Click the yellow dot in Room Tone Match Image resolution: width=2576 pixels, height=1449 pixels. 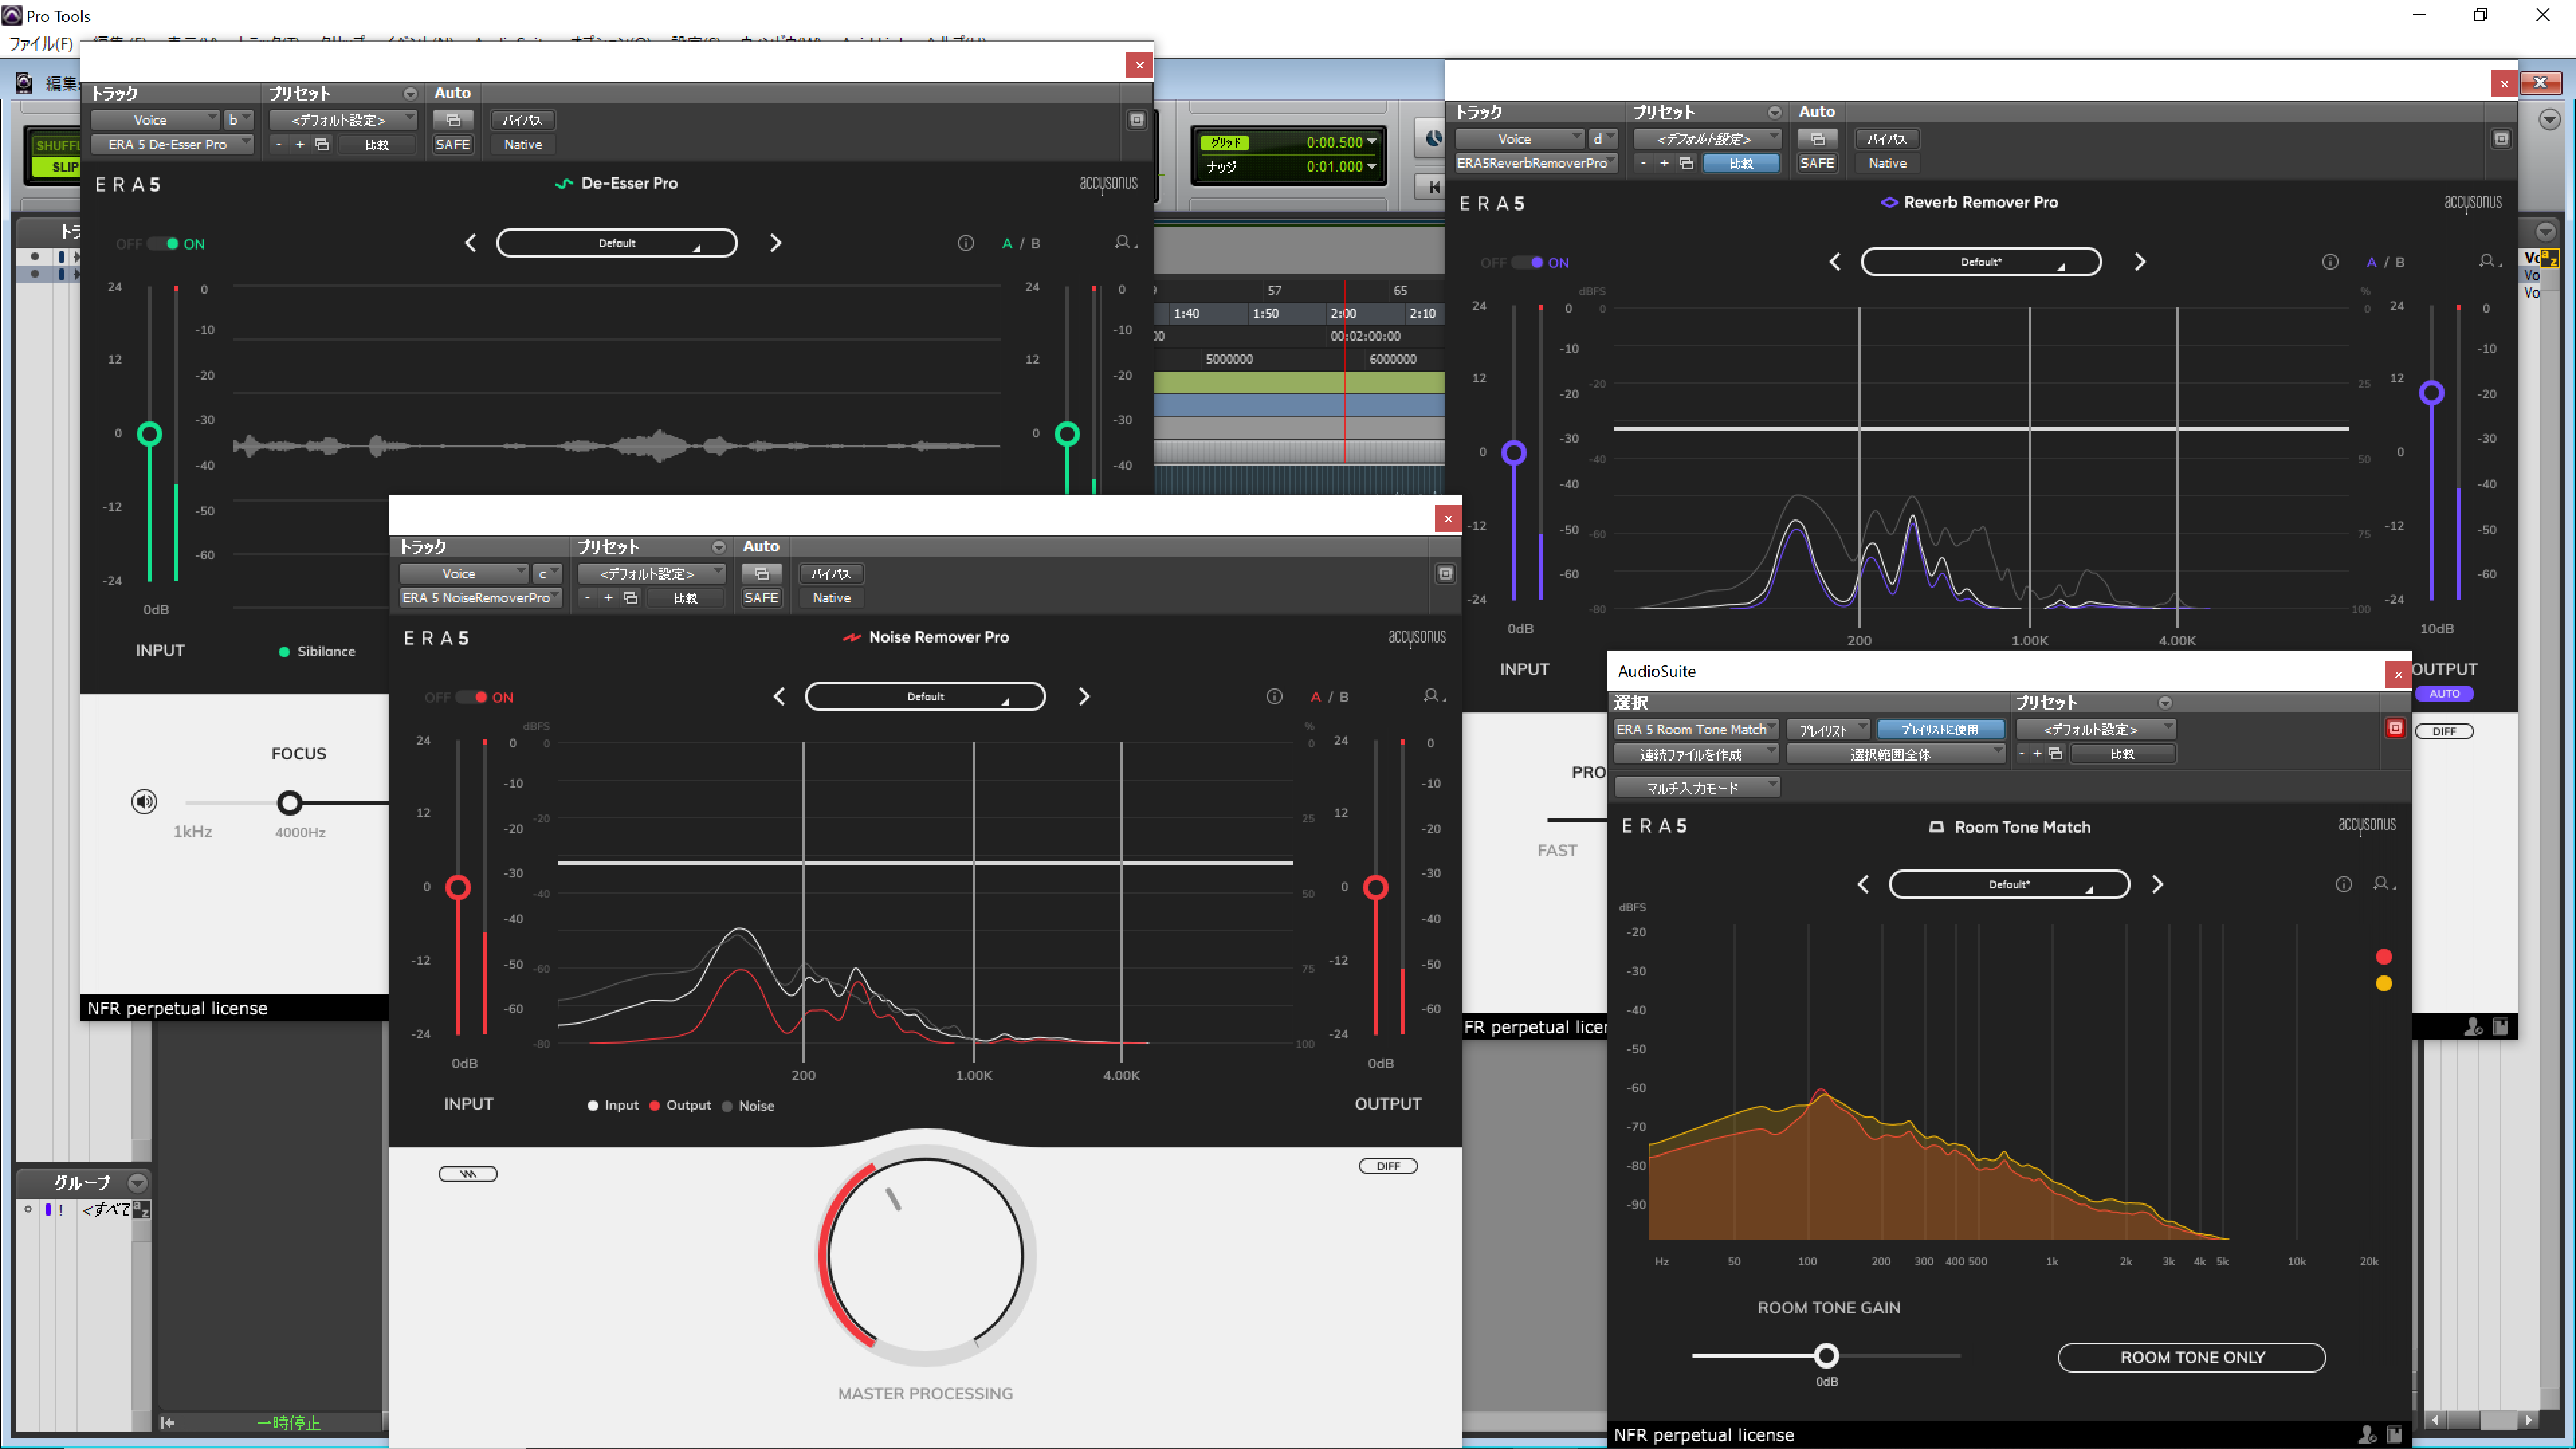[2384, 983]
